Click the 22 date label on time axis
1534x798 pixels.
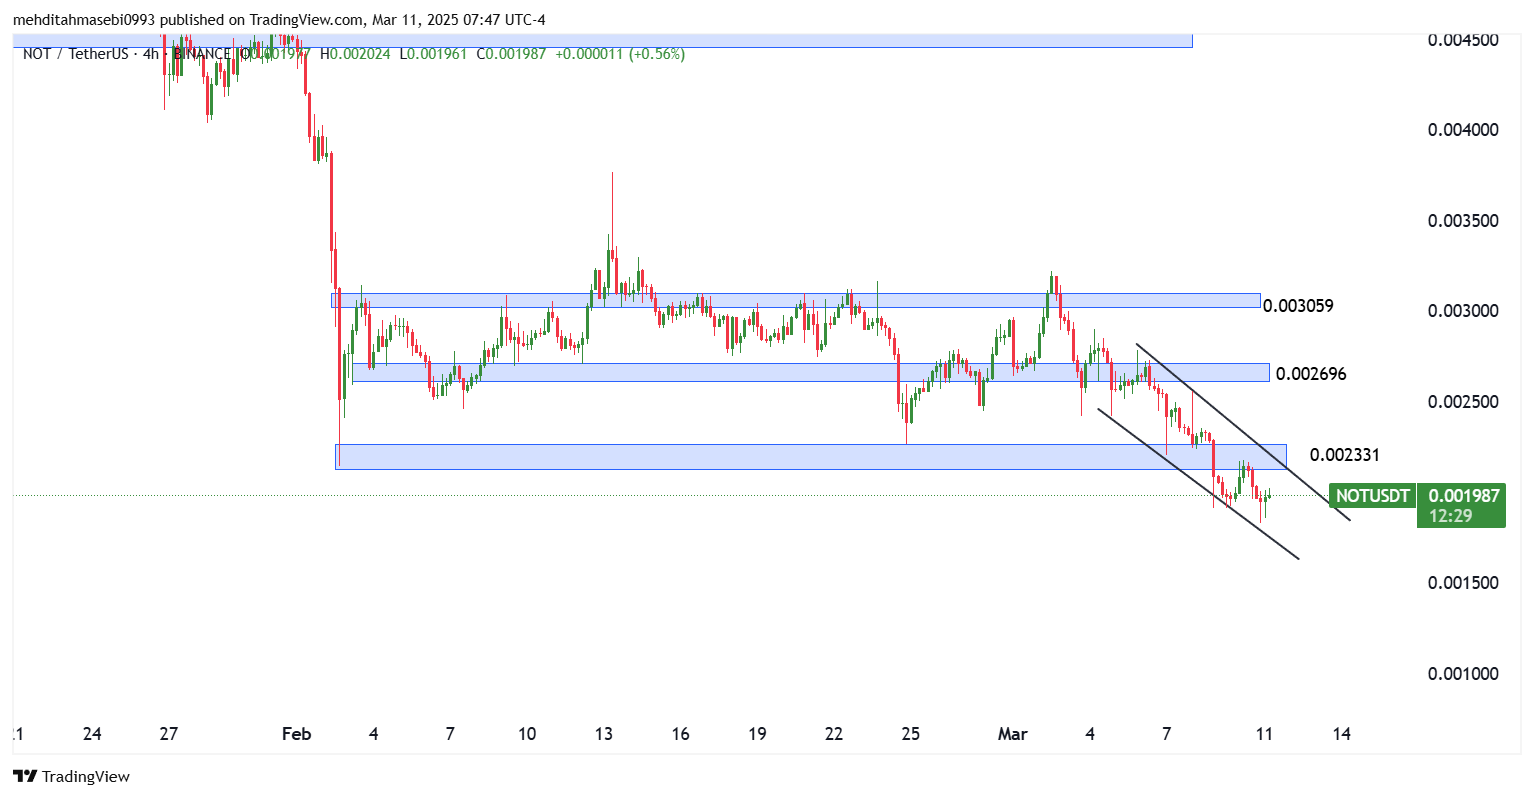[x=834, y=734]
